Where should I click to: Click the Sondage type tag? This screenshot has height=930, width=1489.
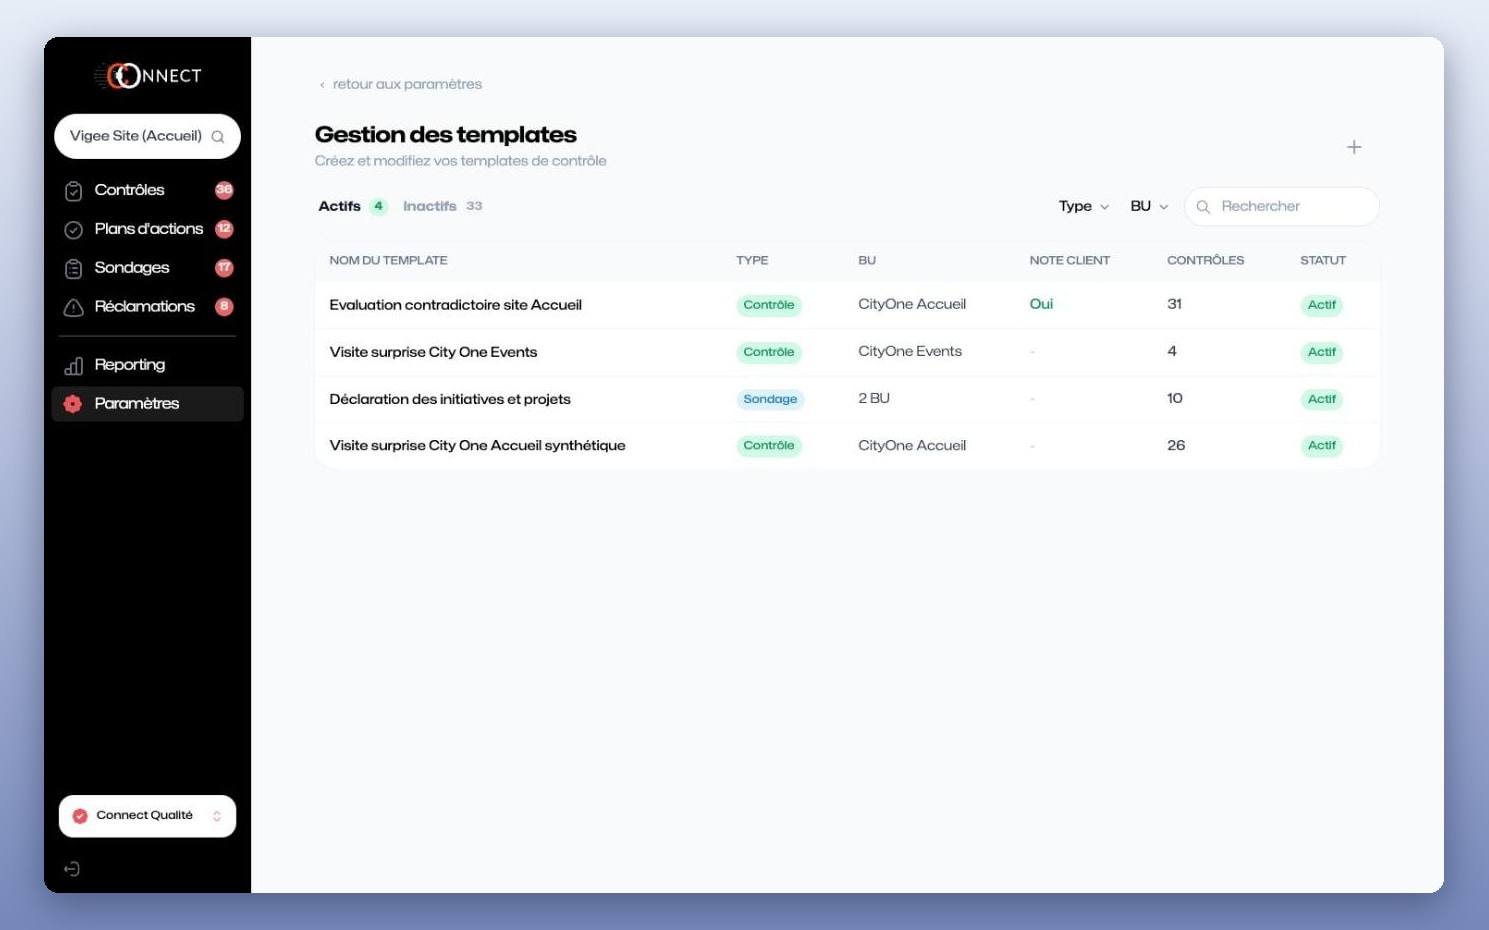770,399
